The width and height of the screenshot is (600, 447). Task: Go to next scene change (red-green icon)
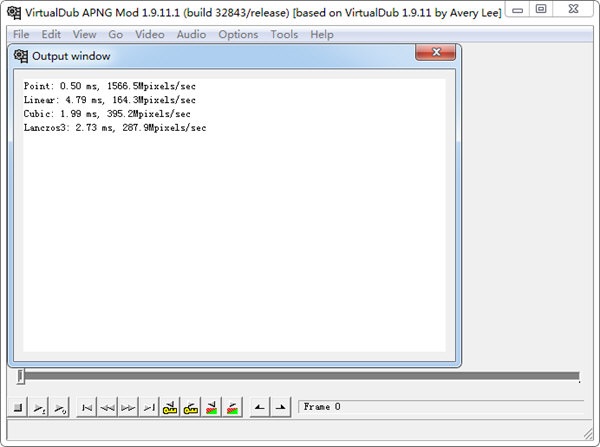click(x=232, y=408)
